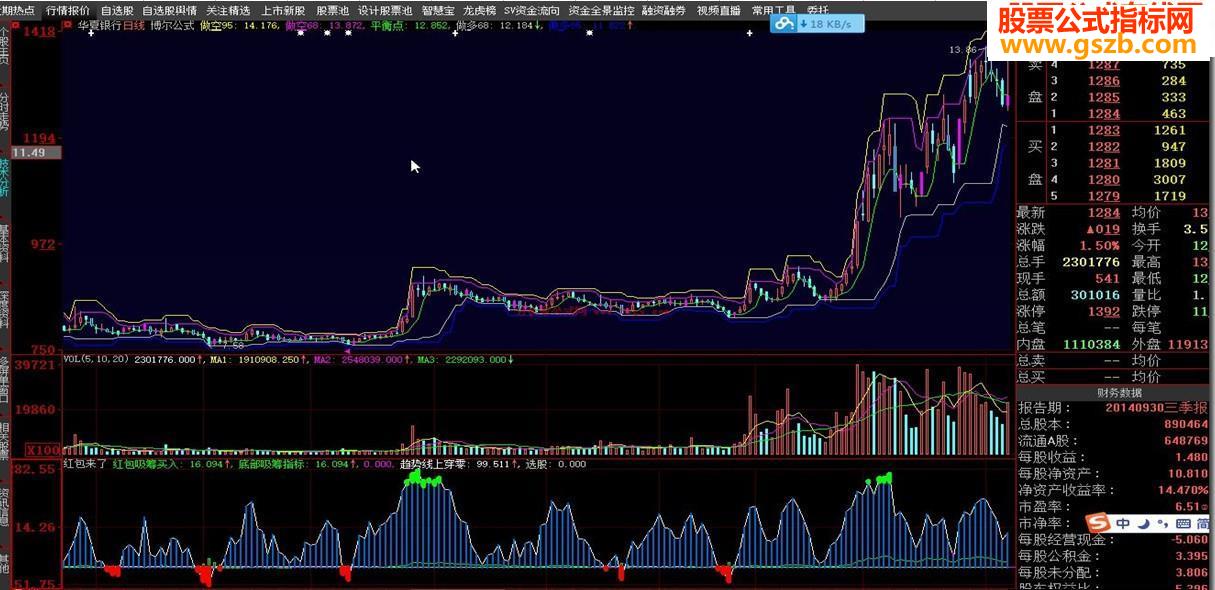1215x590 pixels.
Task: Click the 财务数据 panel header
Action: [1114, 393]
